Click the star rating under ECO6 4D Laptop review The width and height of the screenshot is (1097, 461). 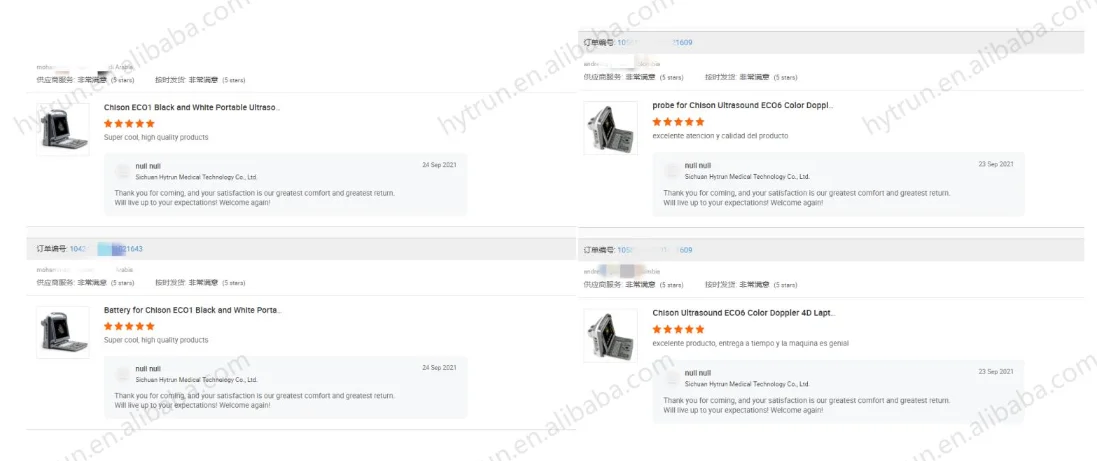pyautogui.click(x=678, y=329)
